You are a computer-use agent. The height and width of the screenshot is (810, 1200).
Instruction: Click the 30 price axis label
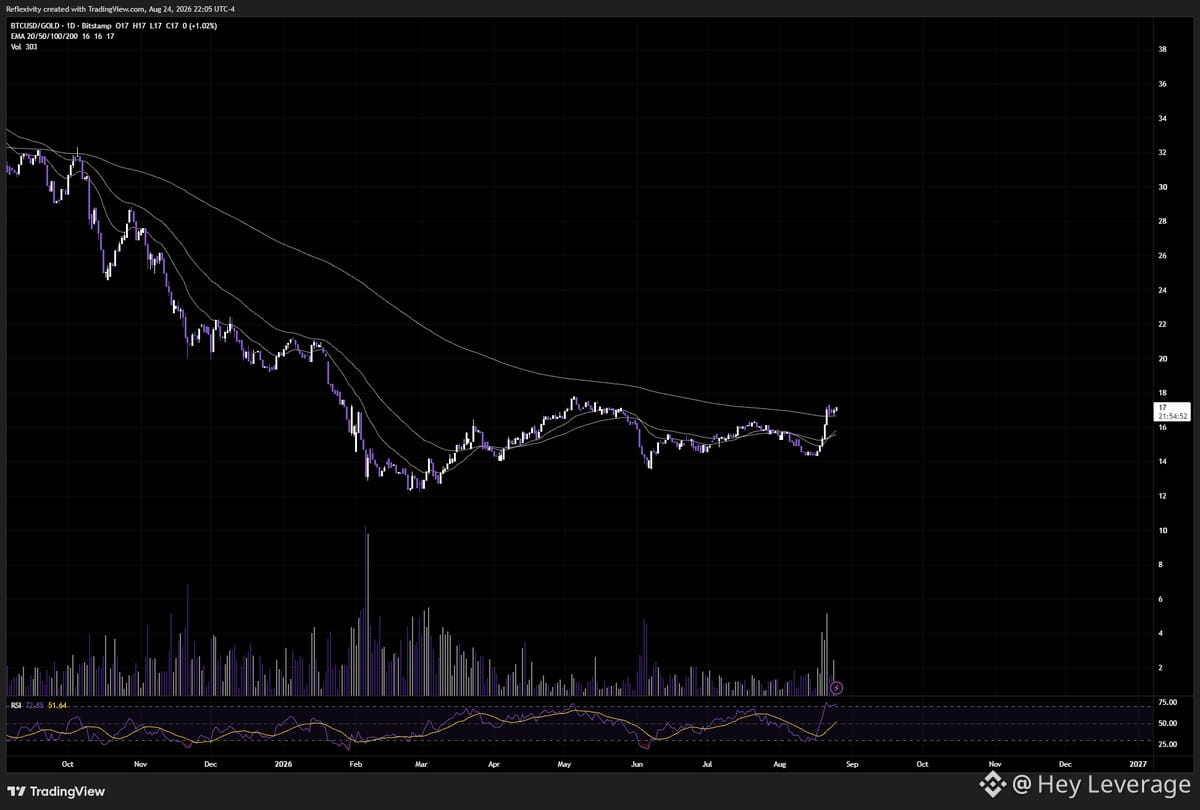[x=1162, y=187]
